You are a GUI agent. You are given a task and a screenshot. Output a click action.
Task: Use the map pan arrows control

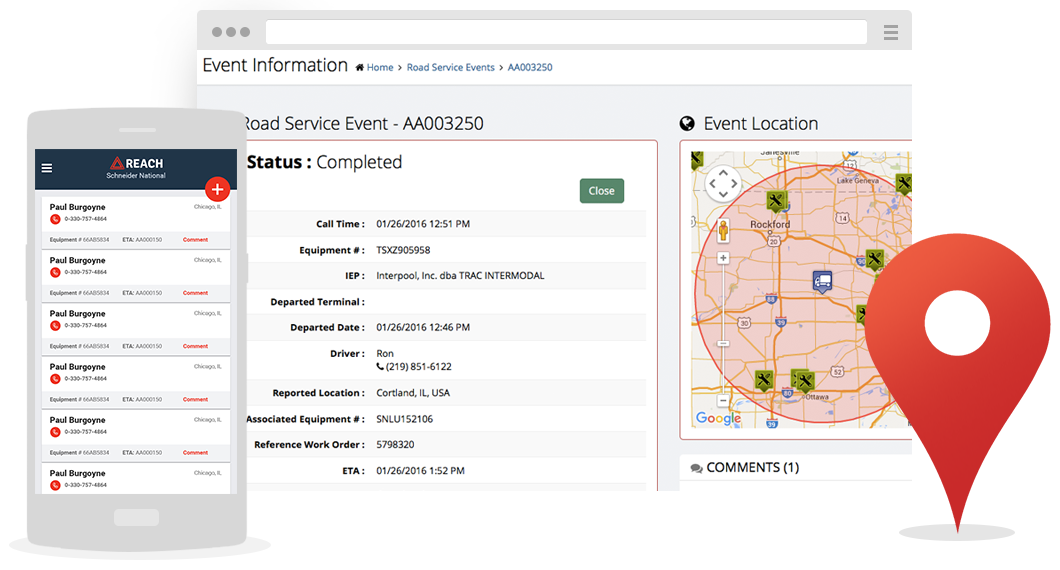(723, 183)
